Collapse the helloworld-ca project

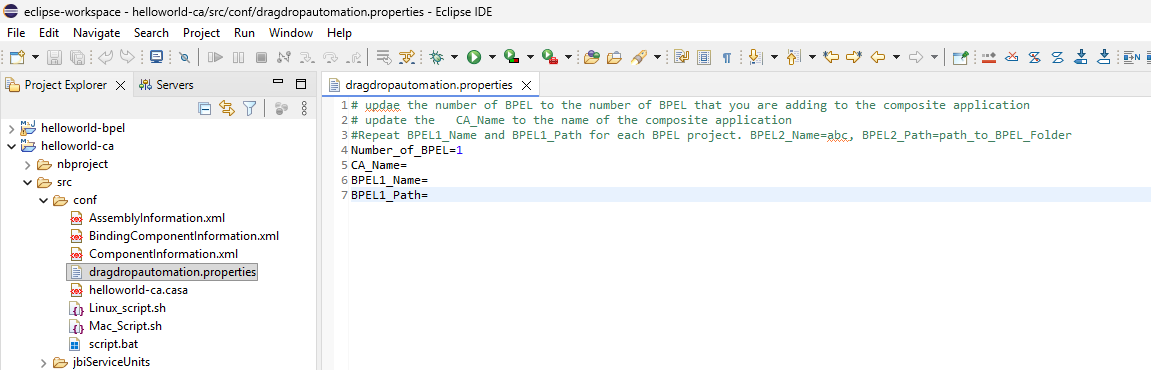(x=11, y=146)
